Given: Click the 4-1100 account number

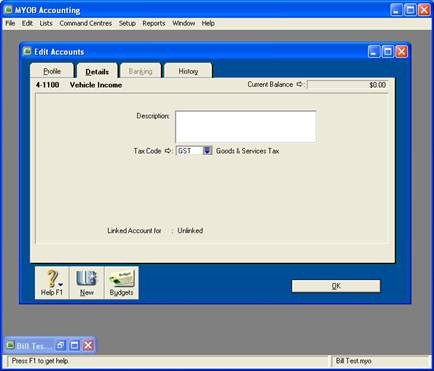Looking at the screenshot, I should [x=47, y=85].
